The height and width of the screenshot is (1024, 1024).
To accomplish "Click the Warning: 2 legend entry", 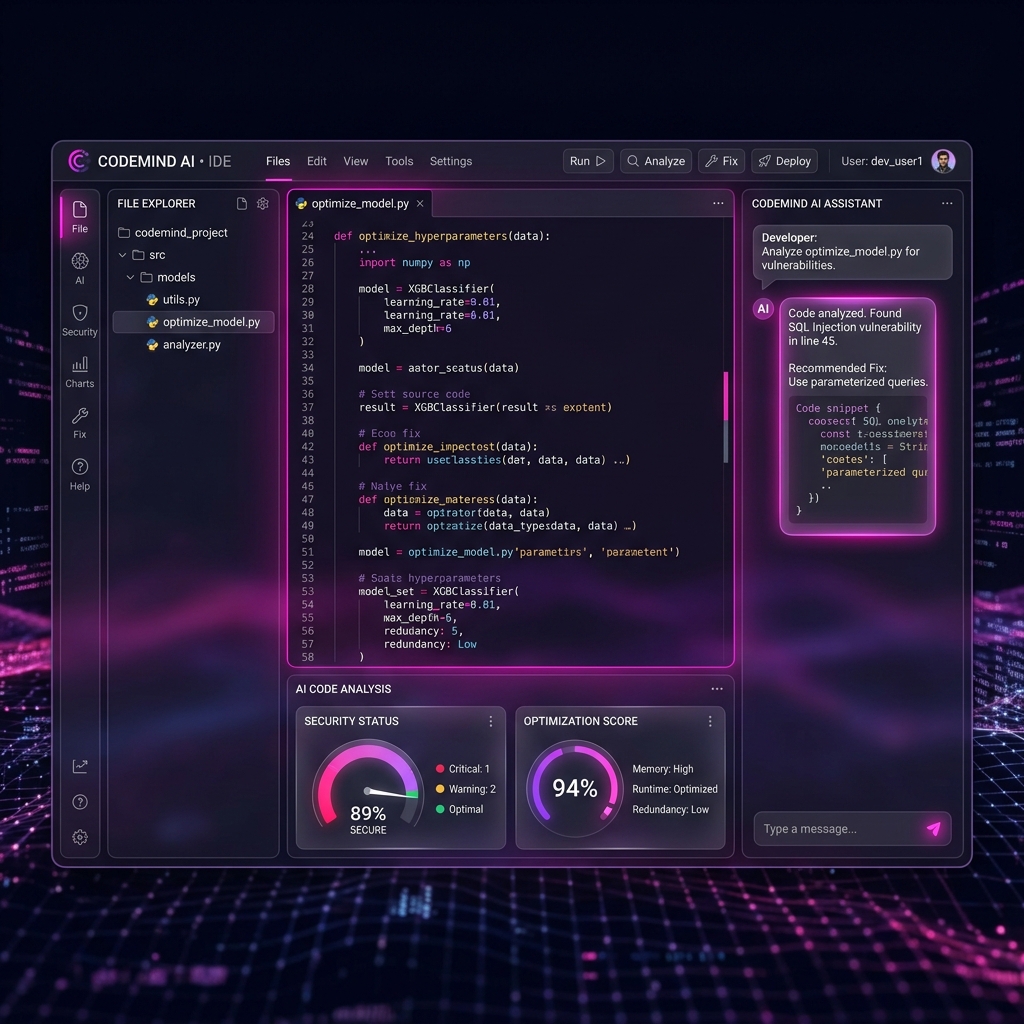I will click(x=466, y=789).
